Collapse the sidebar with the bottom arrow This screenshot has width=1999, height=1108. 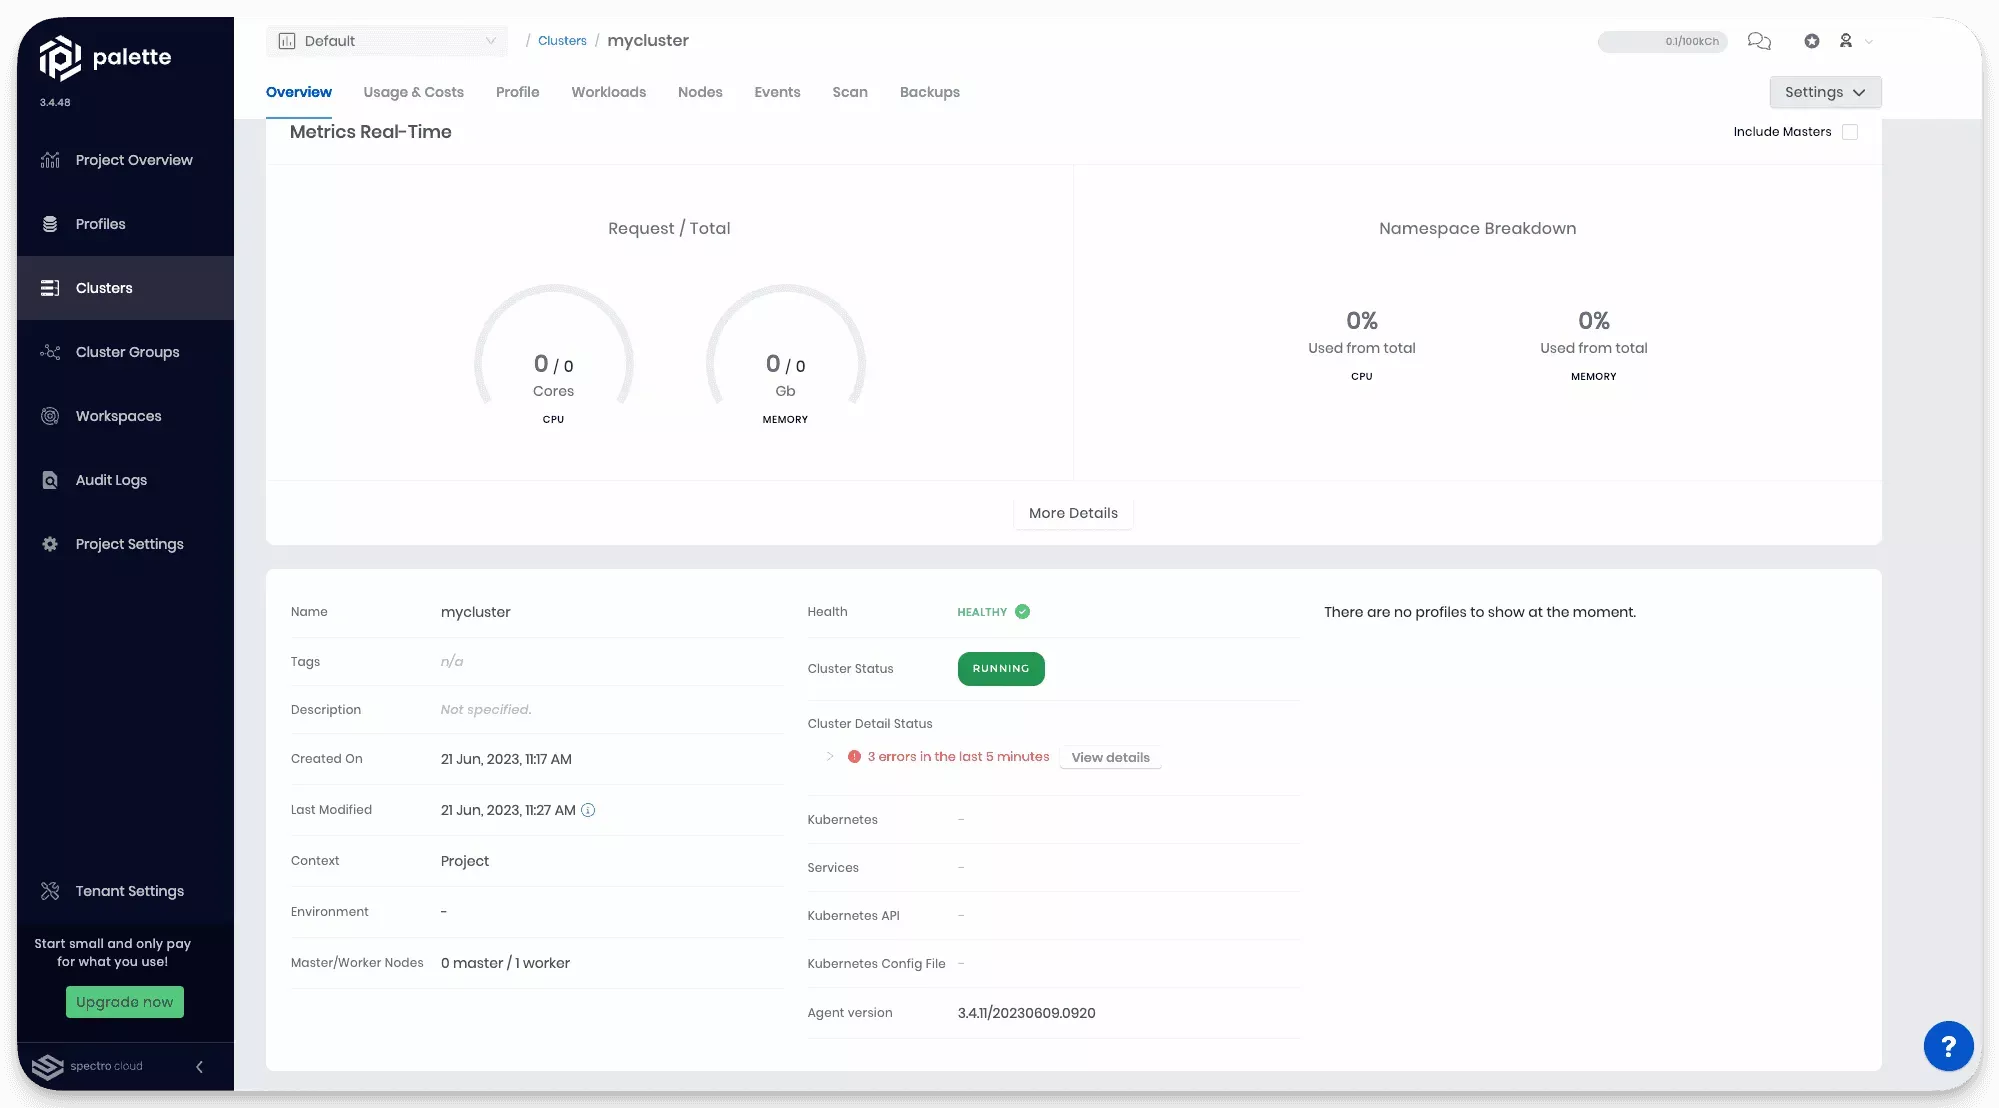(x=199, y=1067)
